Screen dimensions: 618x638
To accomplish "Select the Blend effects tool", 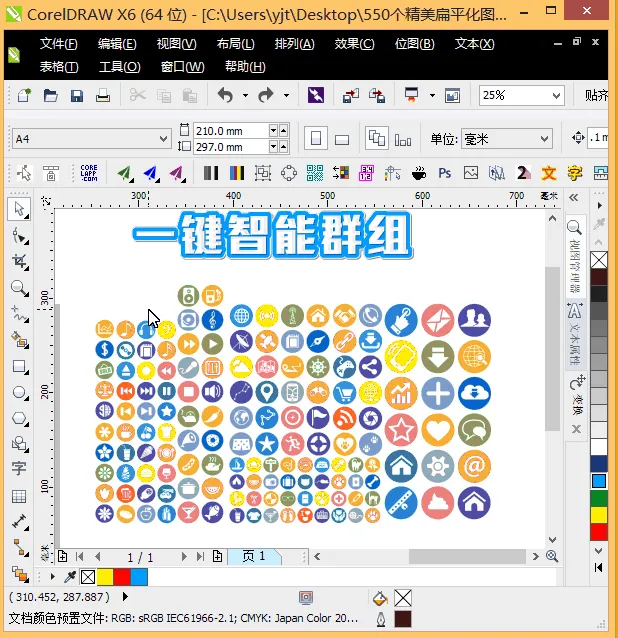I will (19, 574).
